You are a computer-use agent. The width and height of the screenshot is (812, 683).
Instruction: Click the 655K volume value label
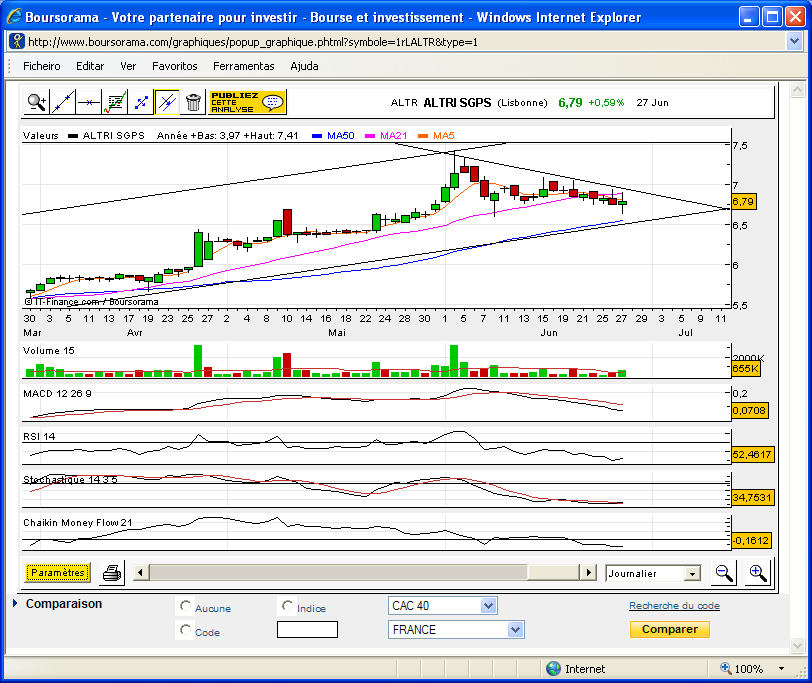(x=746, y=369)
